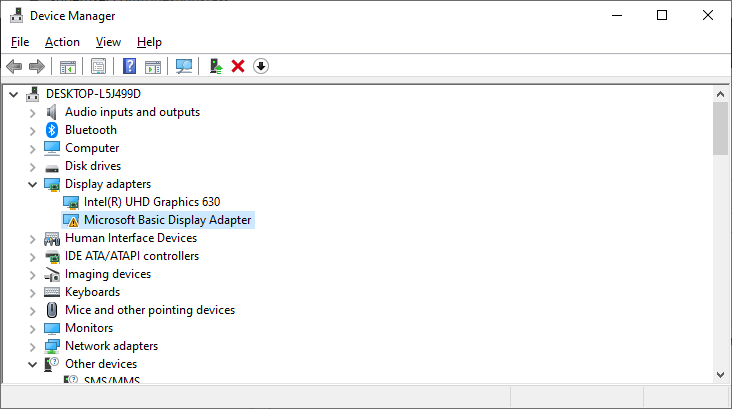Open the View menu

[108, 42]
